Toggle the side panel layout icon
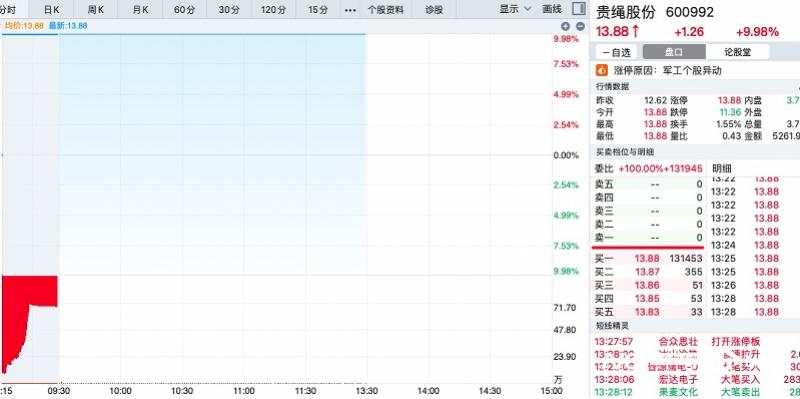Image resolution: width=800 pixels, height=399 pixels. [579, 9]
